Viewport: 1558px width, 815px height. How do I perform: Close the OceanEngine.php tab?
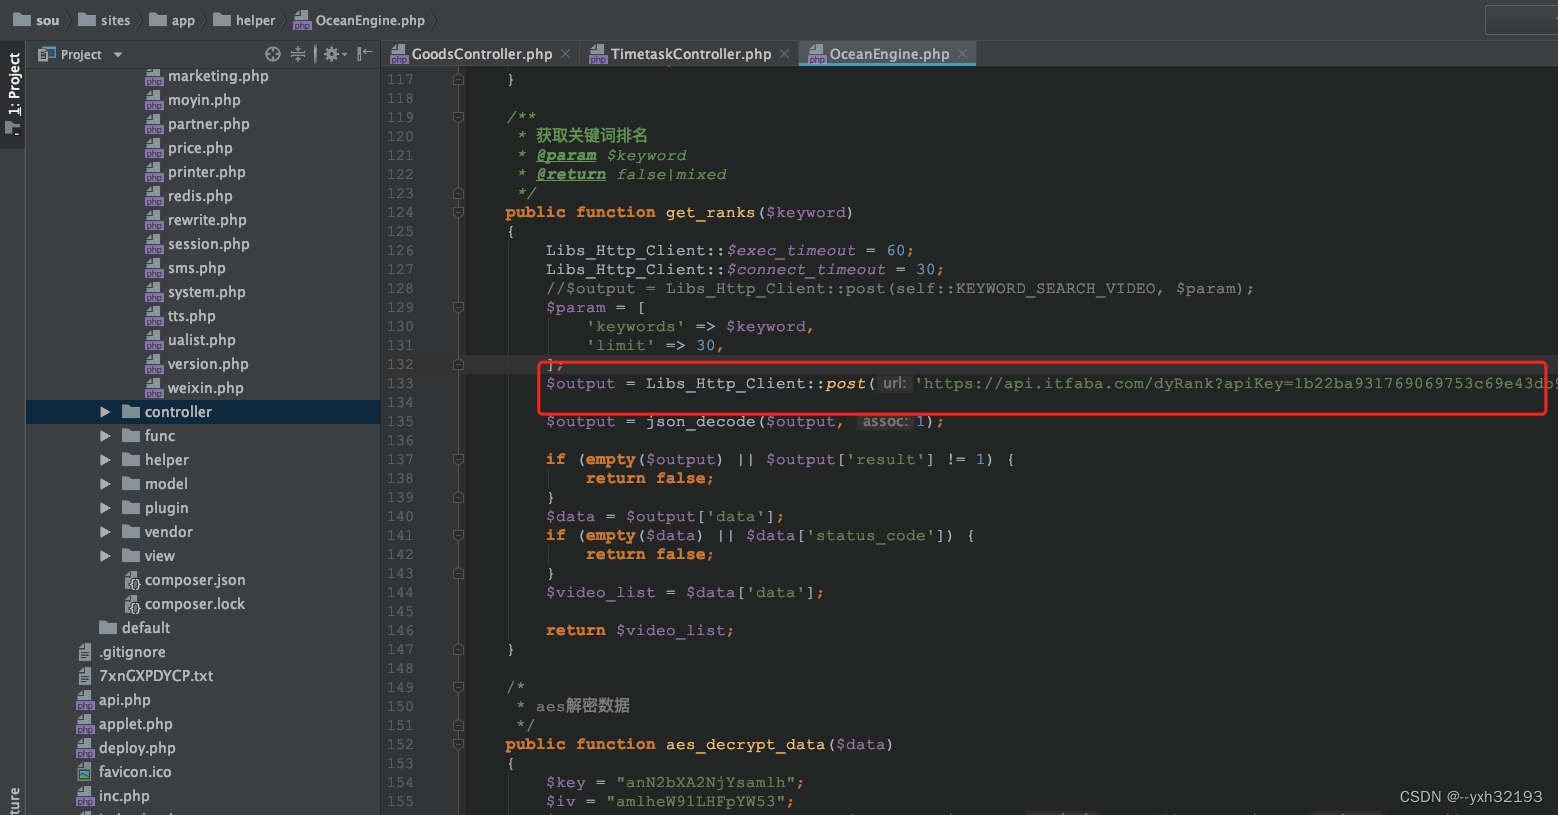coord(963,54)
